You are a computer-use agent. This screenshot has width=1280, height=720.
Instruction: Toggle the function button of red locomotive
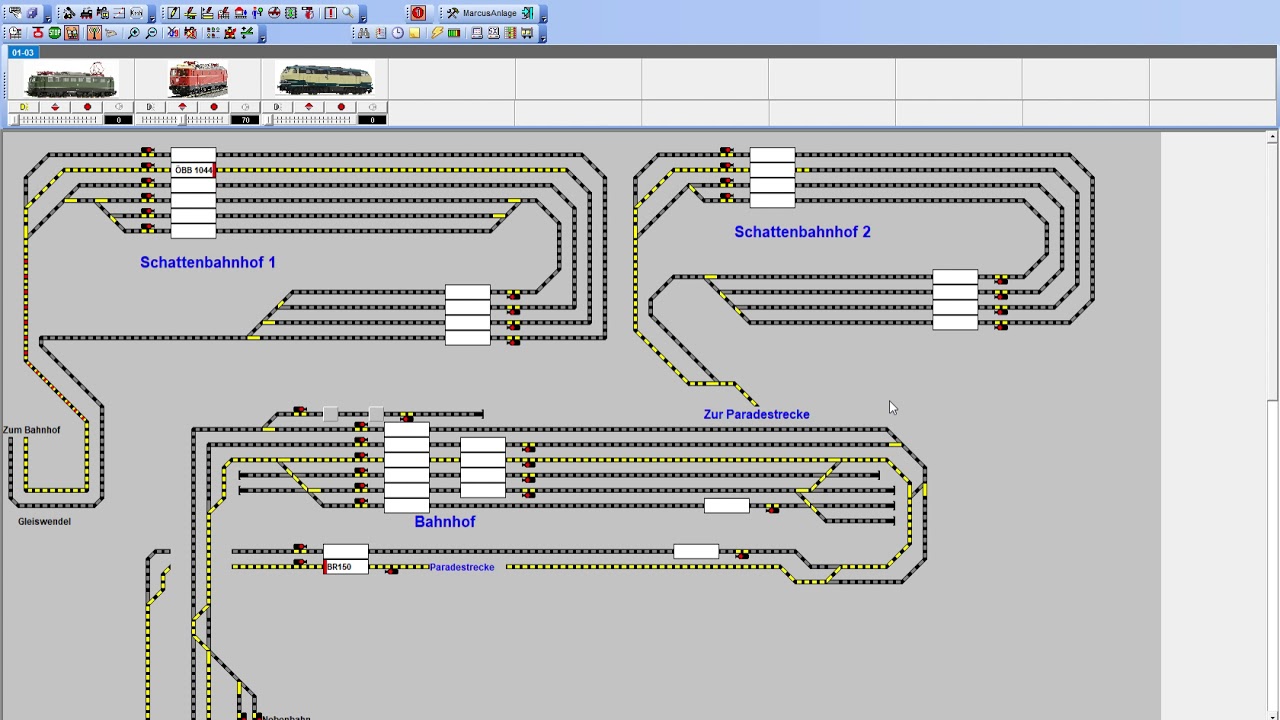click(245, 107)
